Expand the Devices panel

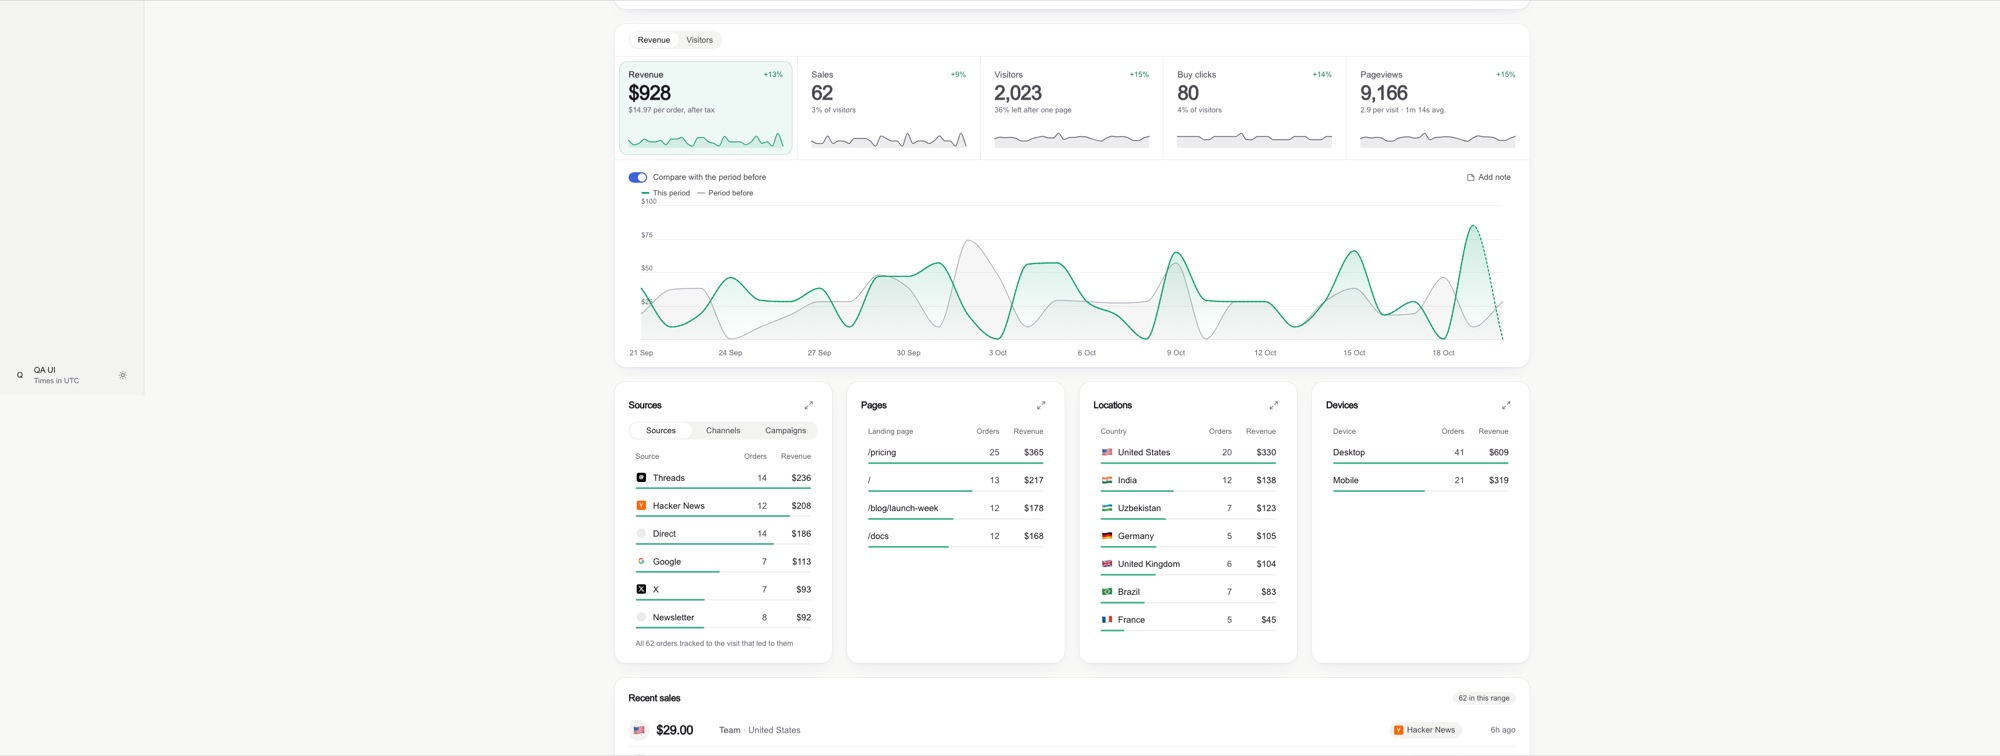[1506, 406]
